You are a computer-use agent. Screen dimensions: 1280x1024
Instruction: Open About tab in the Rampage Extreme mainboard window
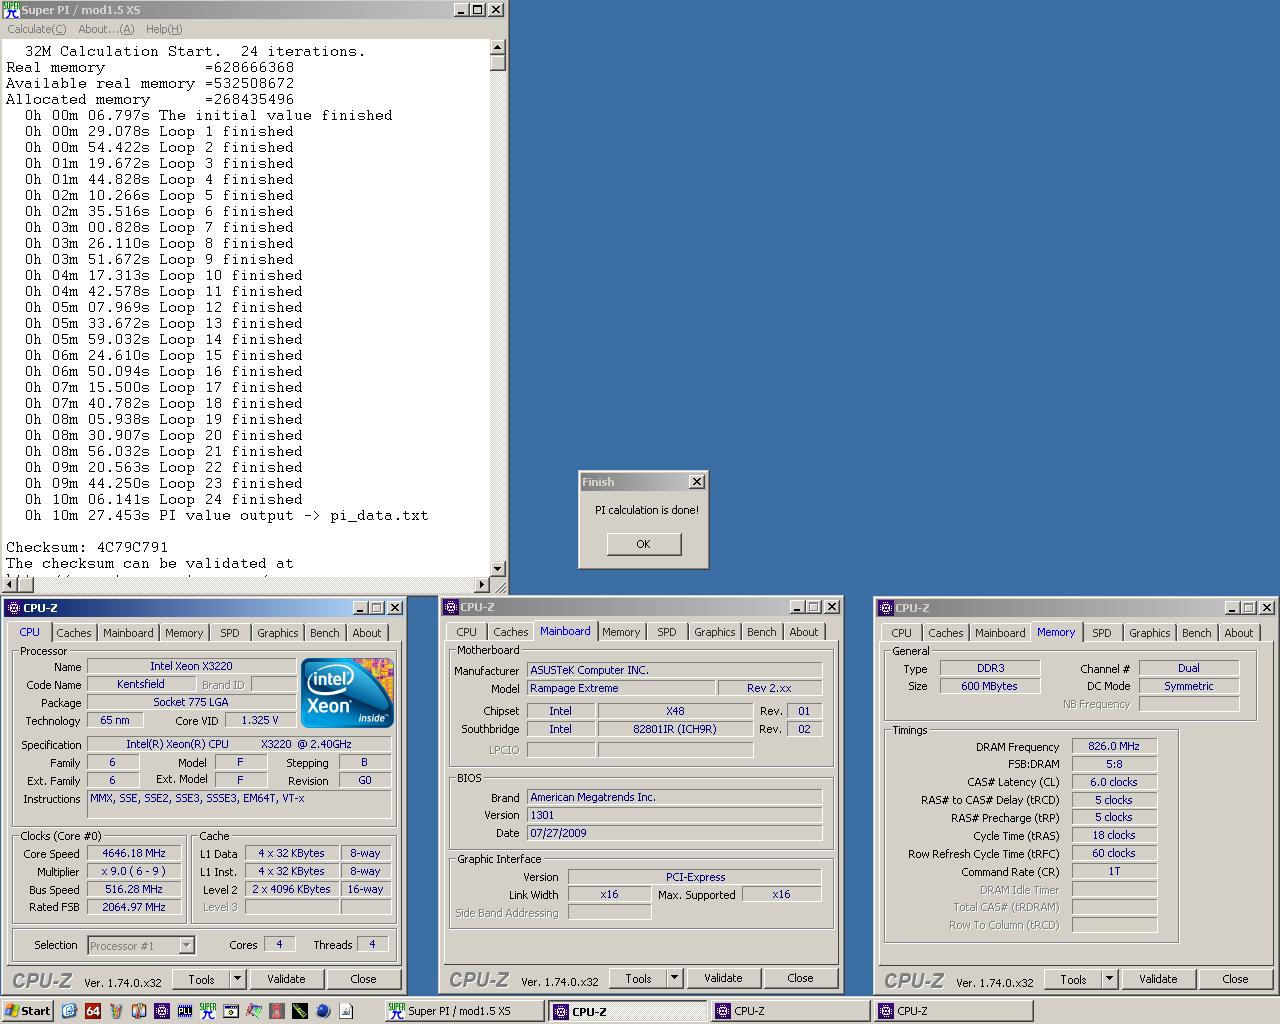coord(804,632)
